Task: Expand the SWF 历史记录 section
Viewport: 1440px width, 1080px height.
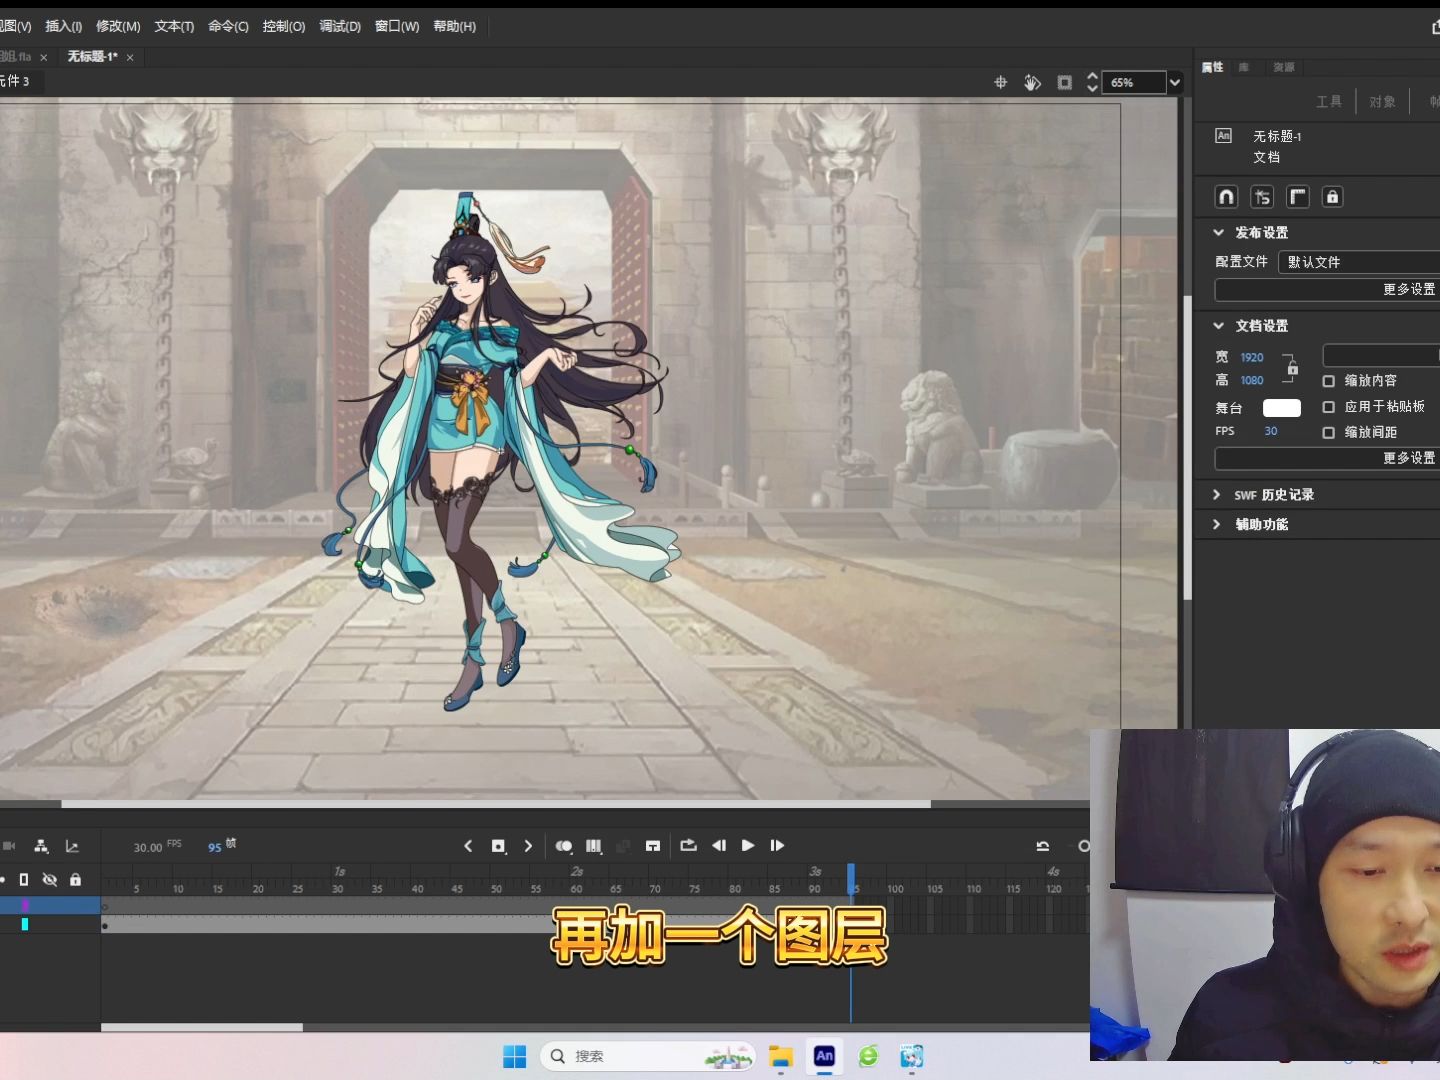Action: click(1217, 495)
